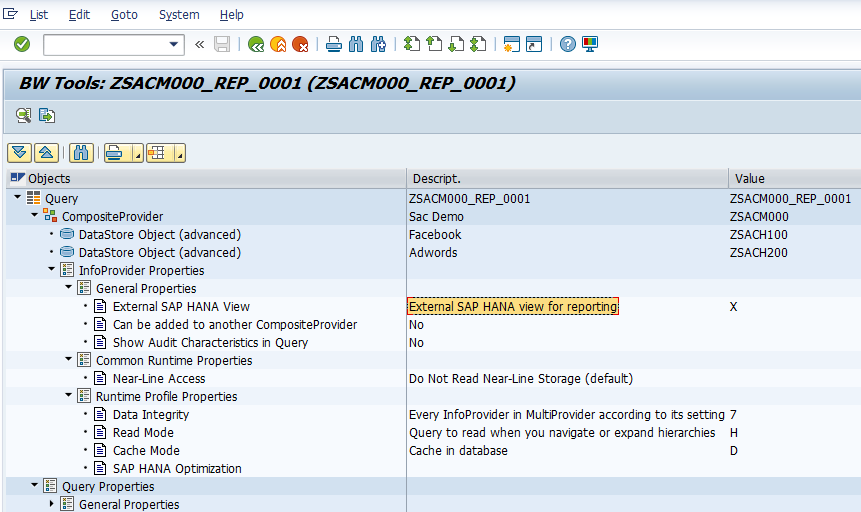Click the ZSACH100 value cell

click(x=758, y=235)
